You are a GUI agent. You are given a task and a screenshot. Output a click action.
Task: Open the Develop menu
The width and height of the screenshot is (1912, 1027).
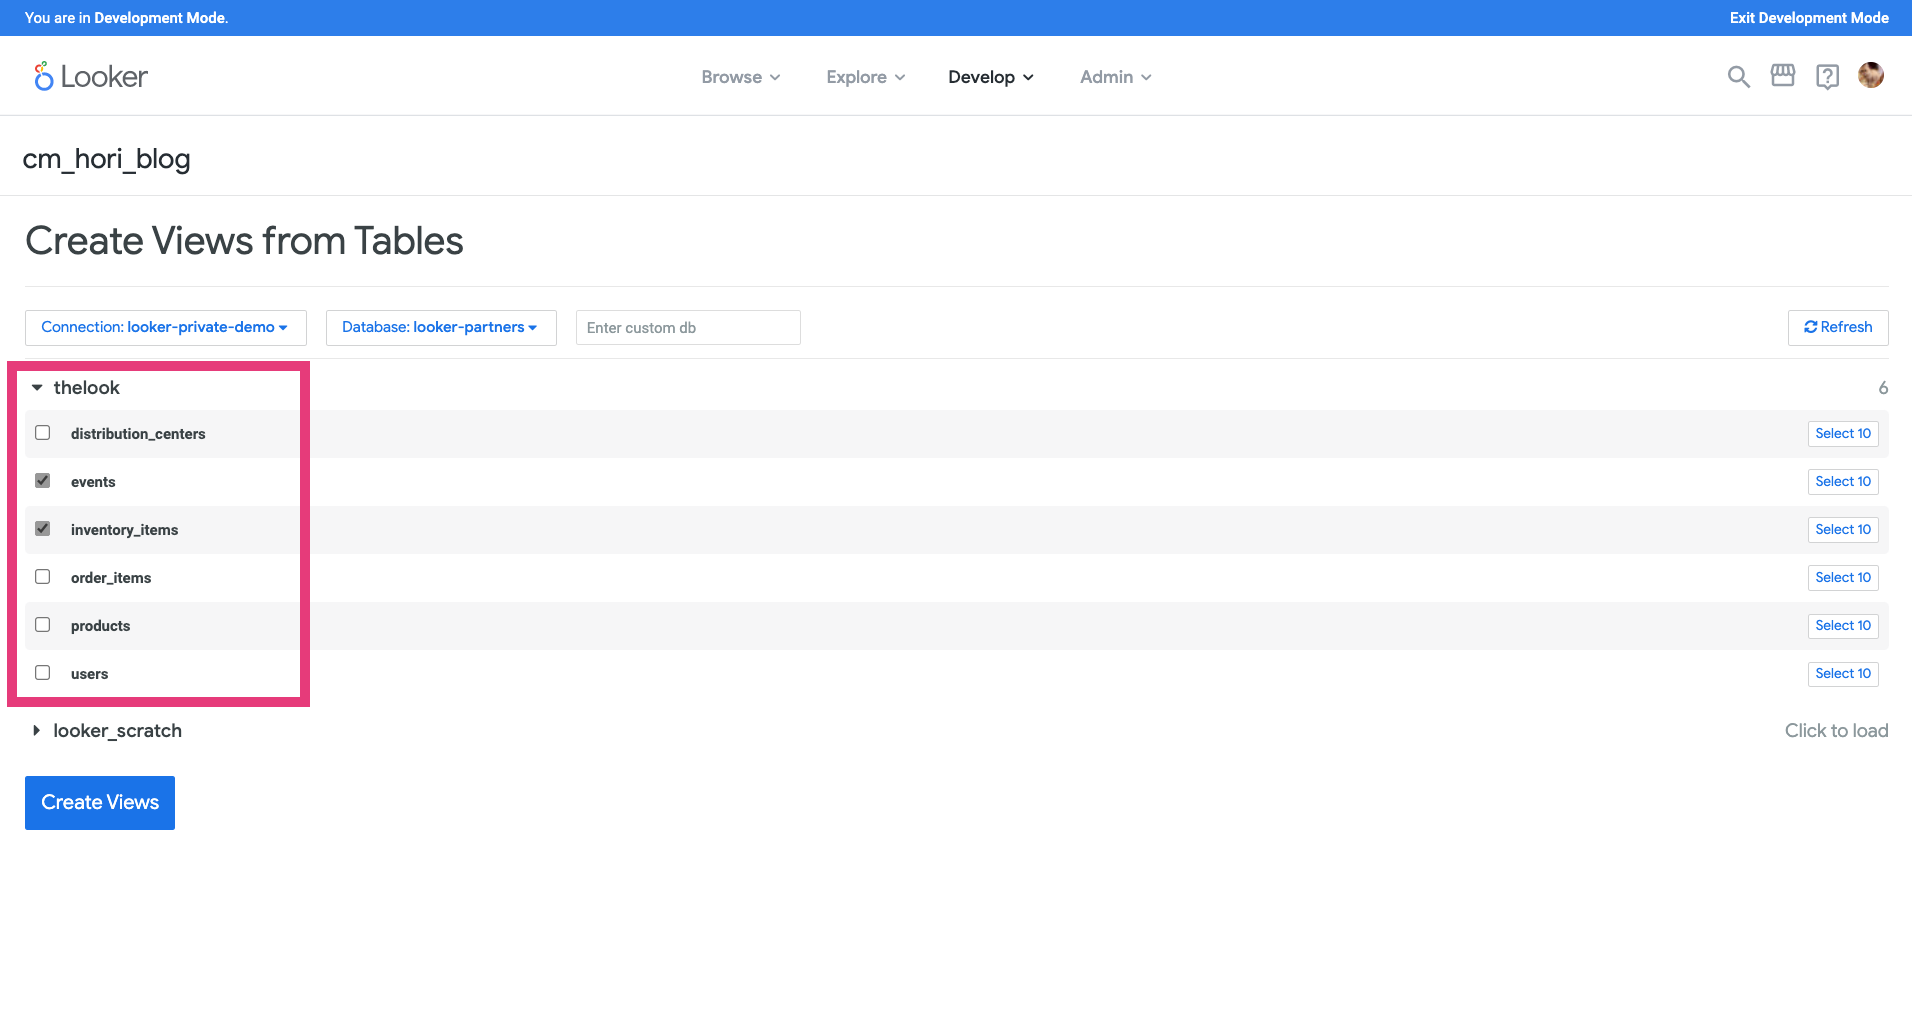[989, 76]
